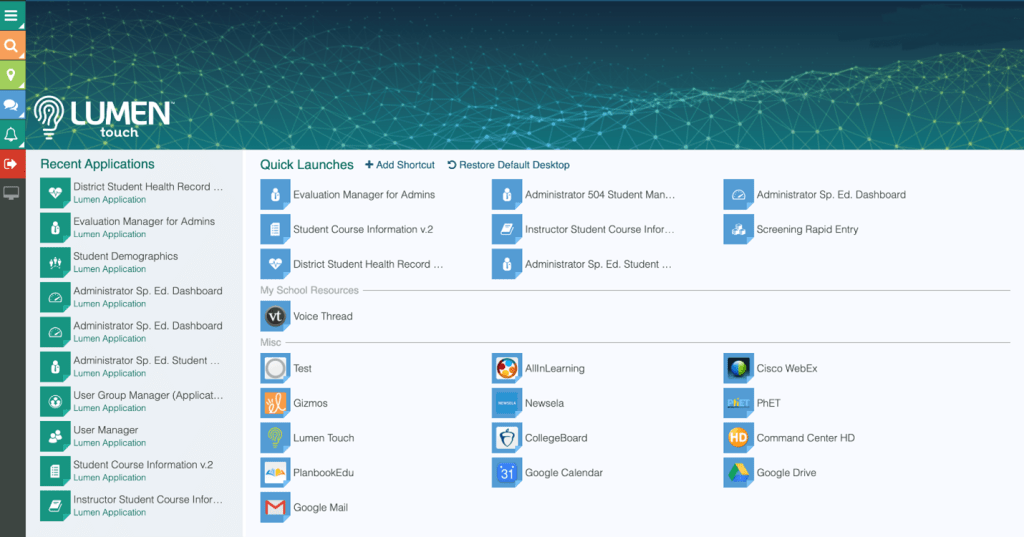Open Cisco WebEx shortcut icon
1024x537 pixels.
tap(738, 368)
